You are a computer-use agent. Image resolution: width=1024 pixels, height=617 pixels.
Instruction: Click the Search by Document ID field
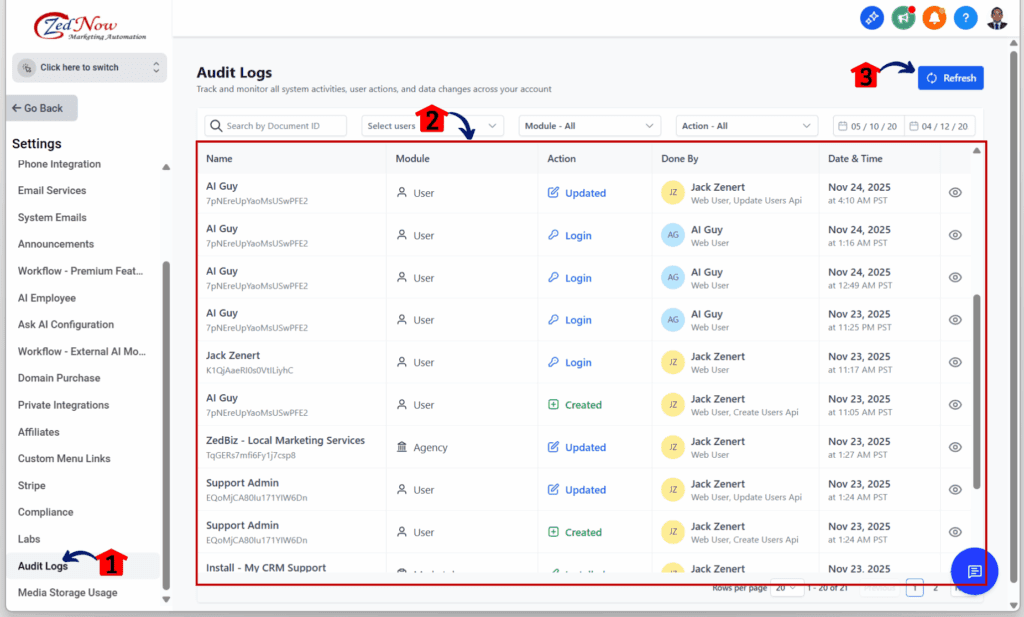point(276,126)
